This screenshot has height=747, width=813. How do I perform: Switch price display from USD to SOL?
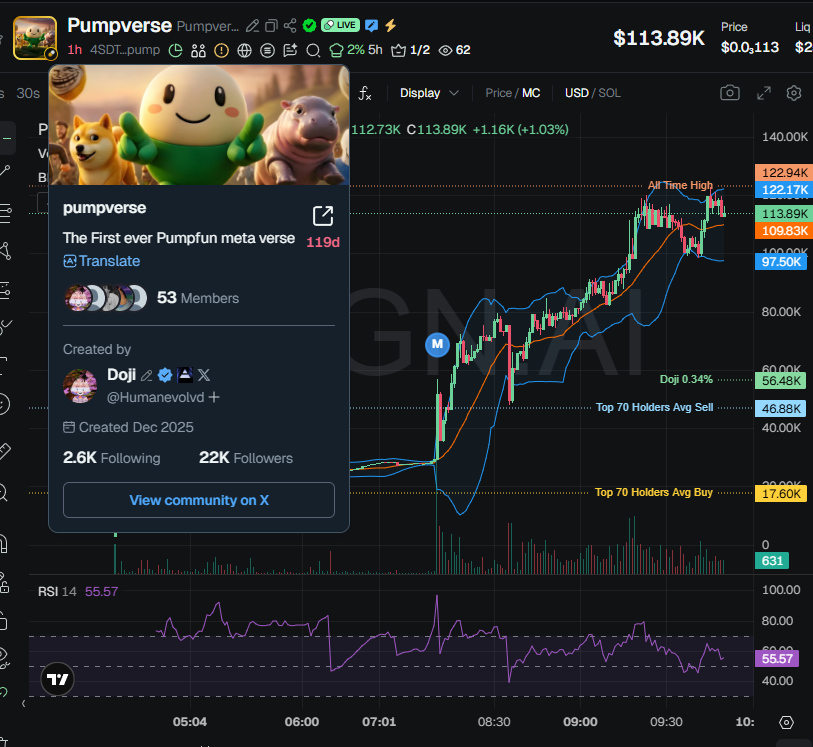point(612,92)
